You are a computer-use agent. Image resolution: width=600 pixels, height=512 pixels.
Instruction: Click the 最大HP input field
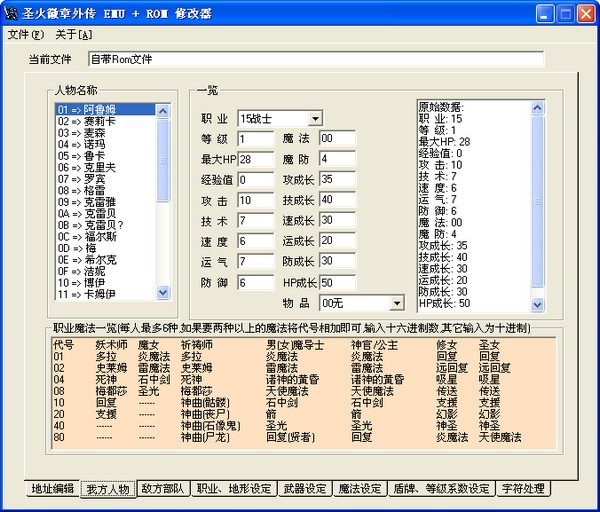[256, 159]
